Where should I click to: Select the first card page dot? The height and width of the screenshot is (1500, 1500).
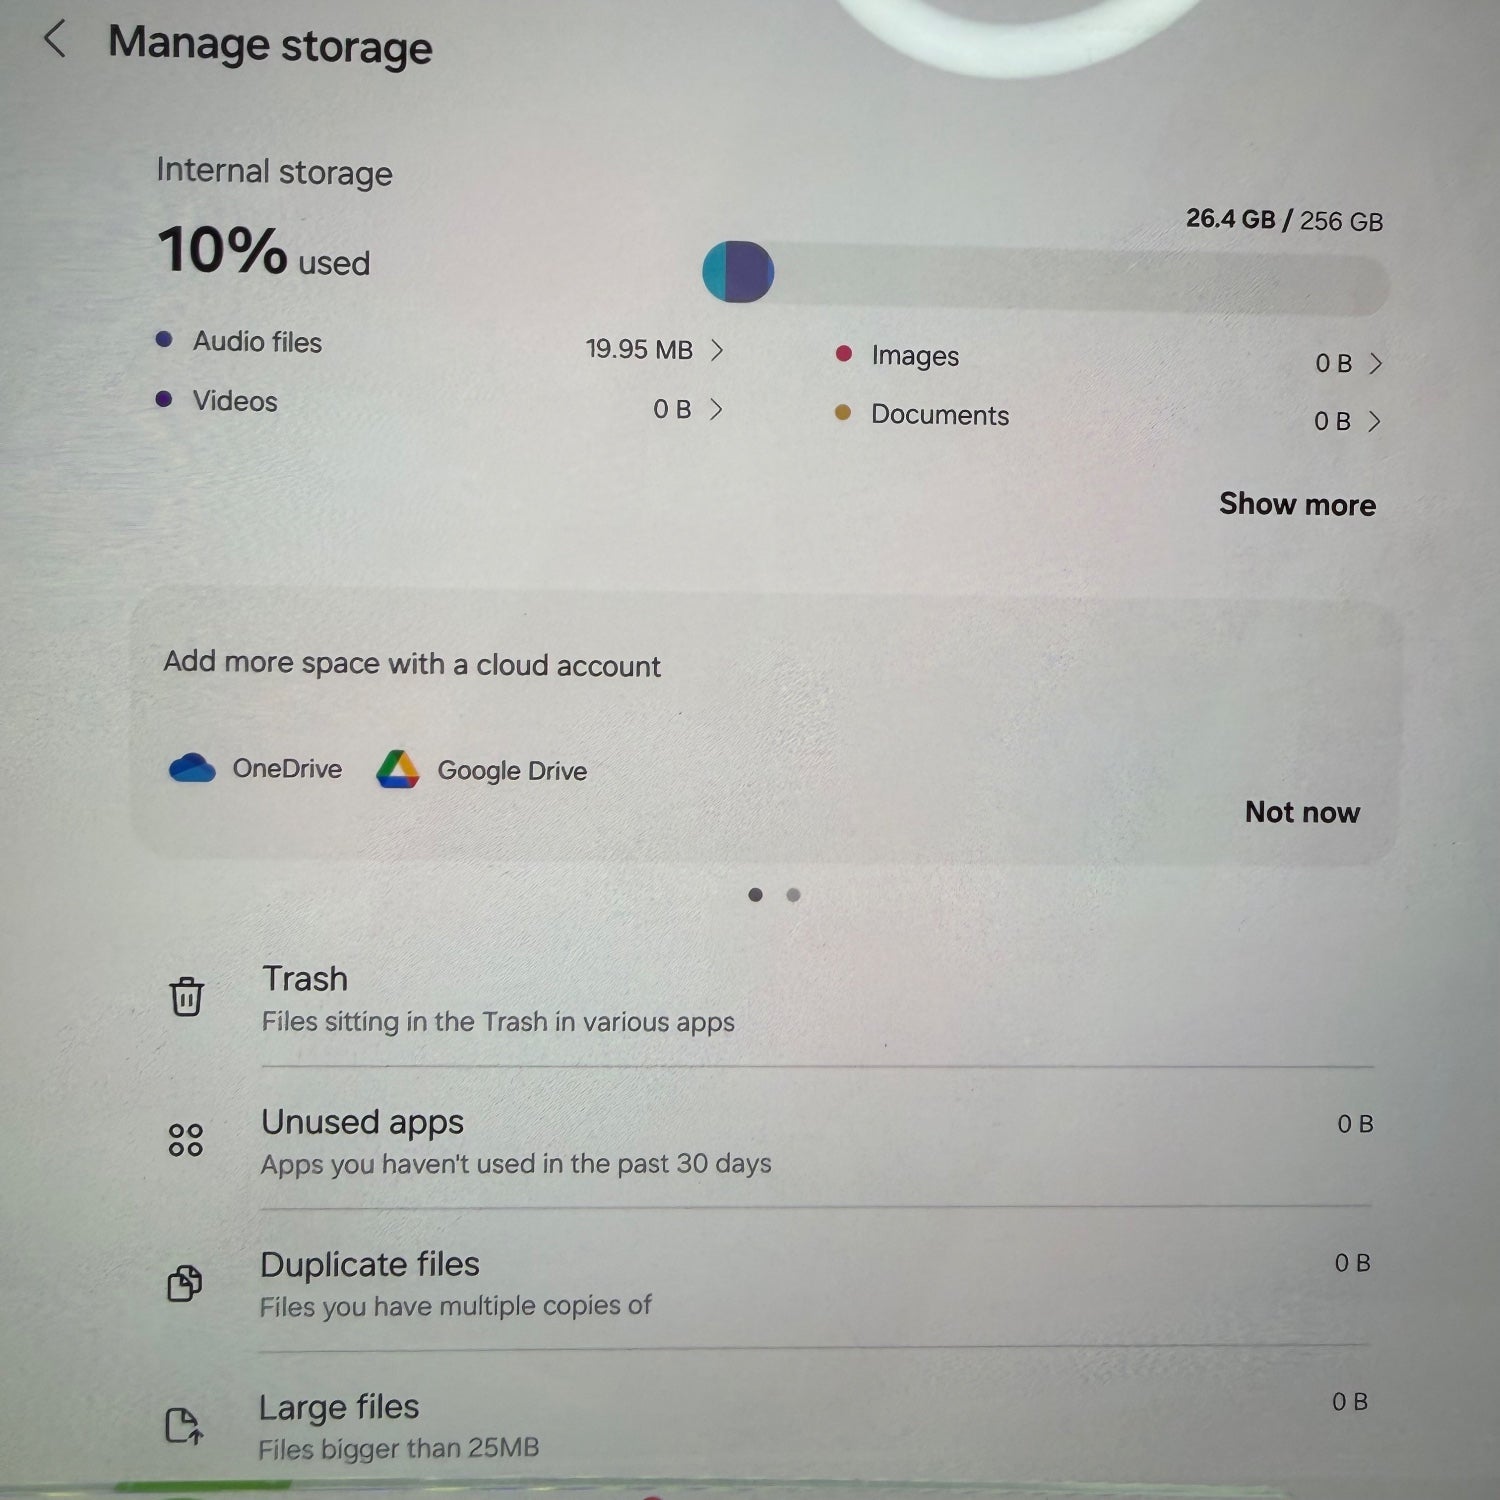pyautogui.click(x=755, y=895)
